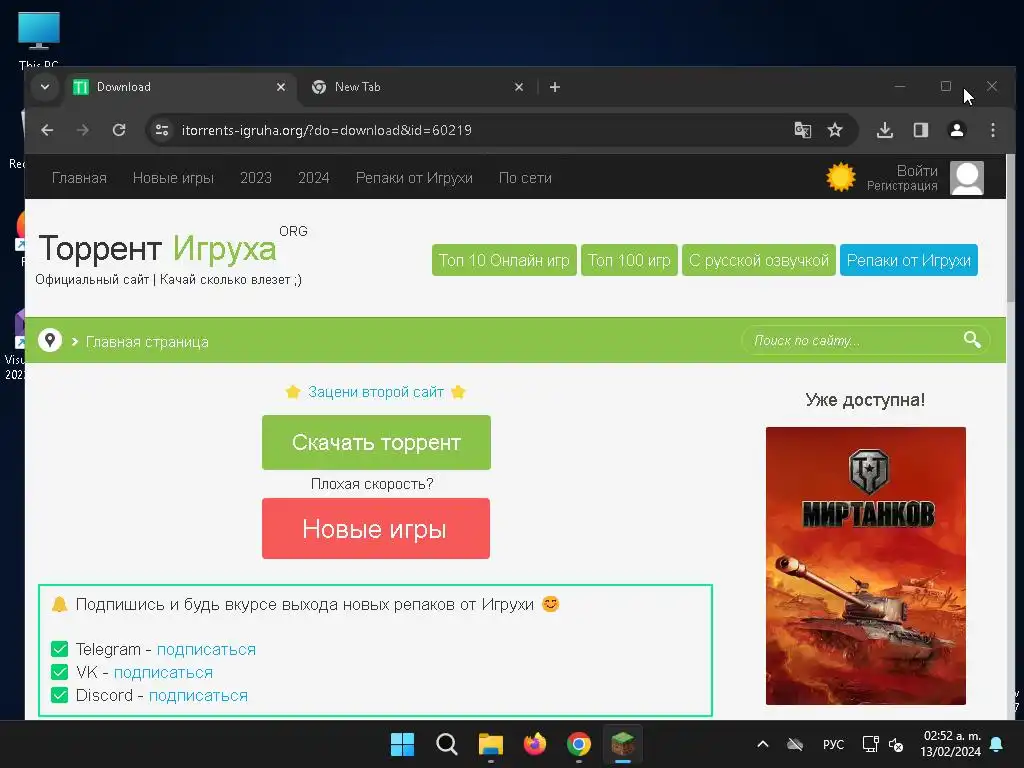1024x768 pixels.
Task: Switch to the Download tab
Action: 180,87
